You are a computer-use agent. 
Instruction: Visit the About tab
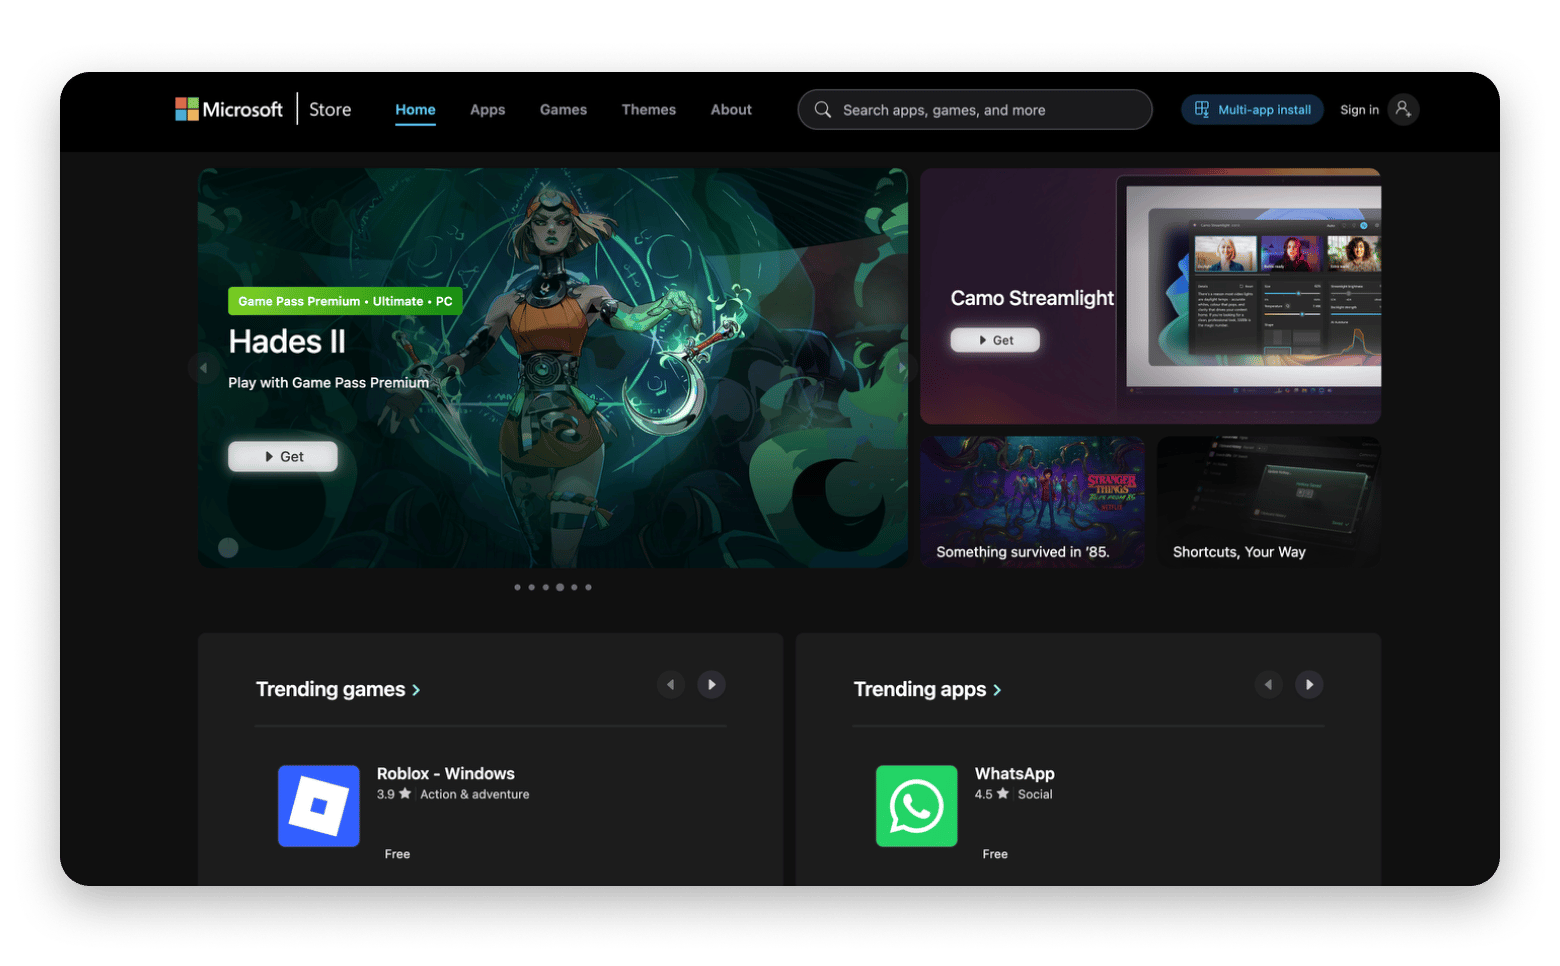[x=731, y=110]
